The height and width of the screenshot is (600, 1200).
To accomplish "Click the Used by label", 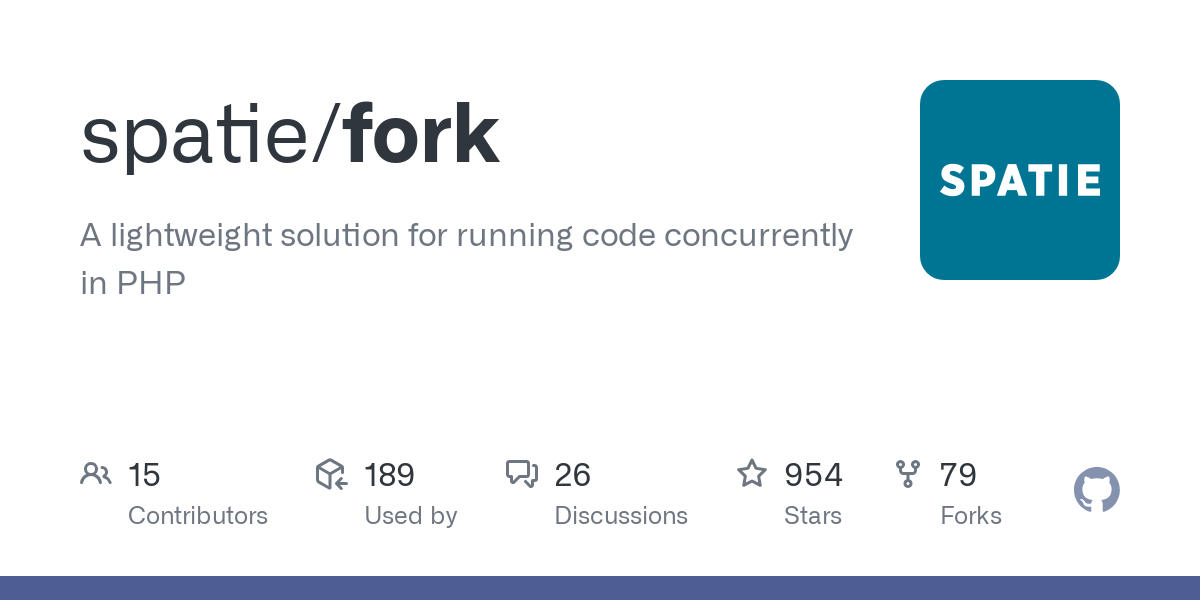I will point(411,516).
